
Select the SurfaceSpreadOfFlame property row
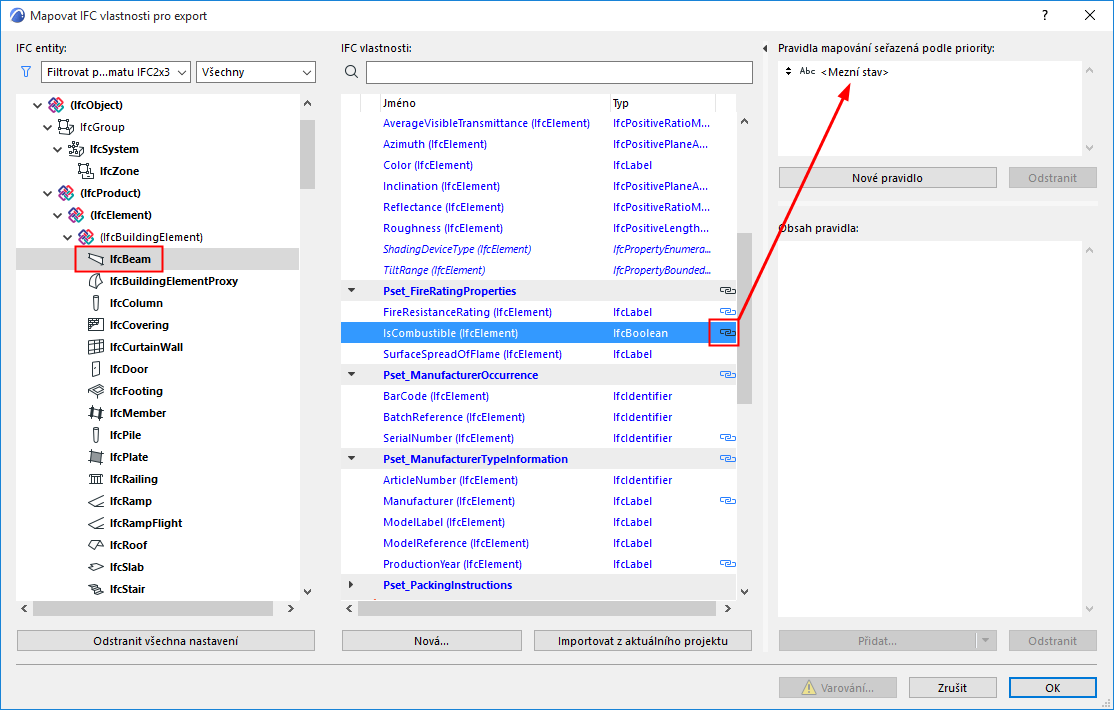pyautogui.click(x=539, y=354)
